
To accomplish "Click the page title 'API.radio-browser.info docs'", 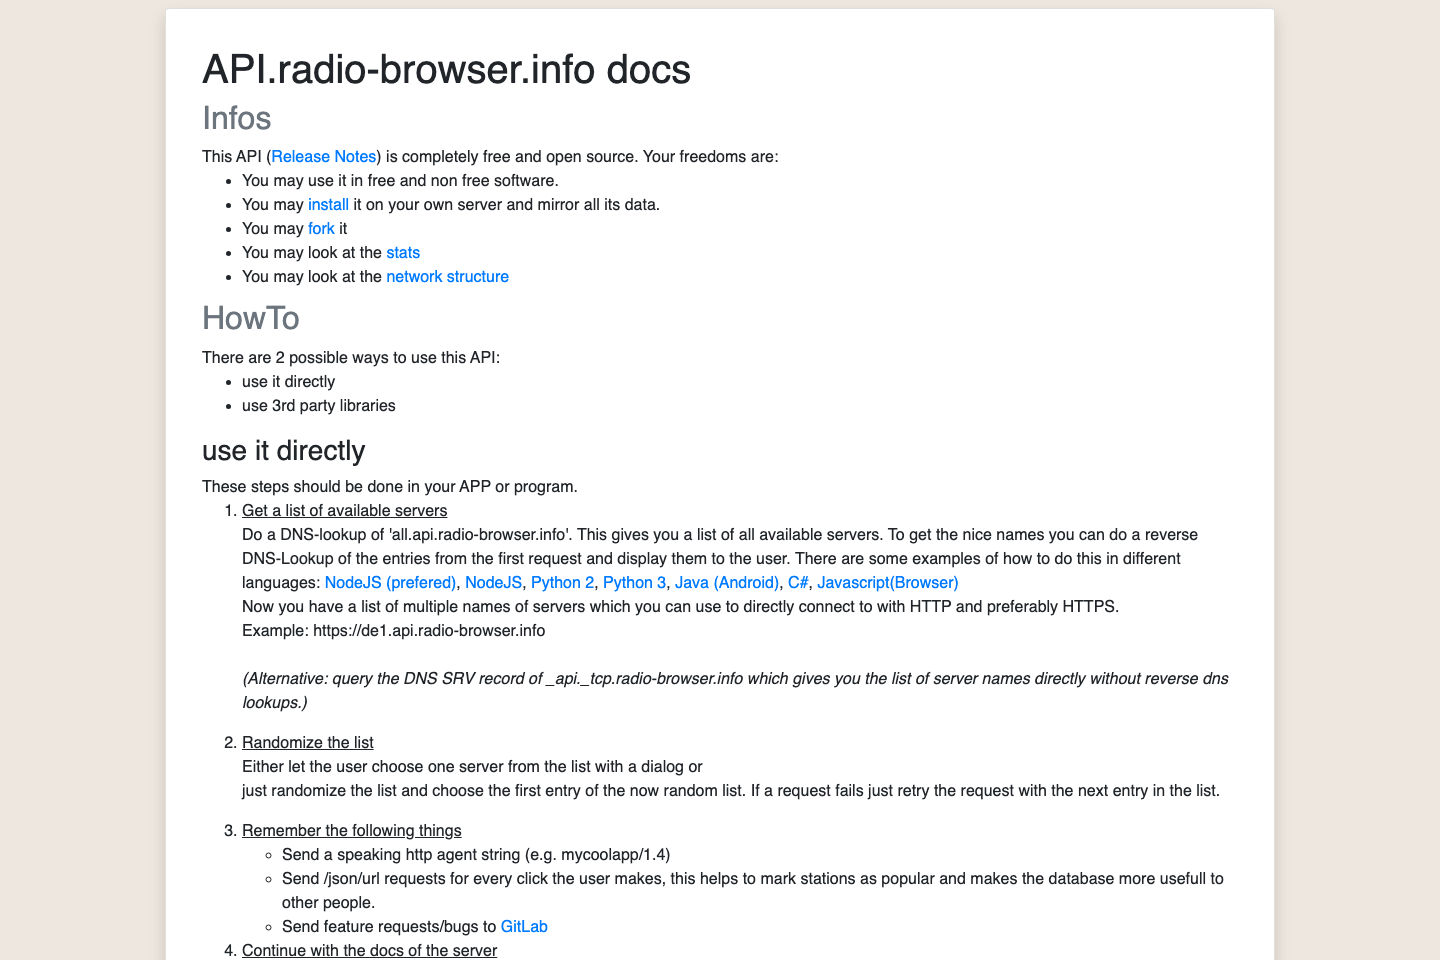I will [x=446, y=70].
